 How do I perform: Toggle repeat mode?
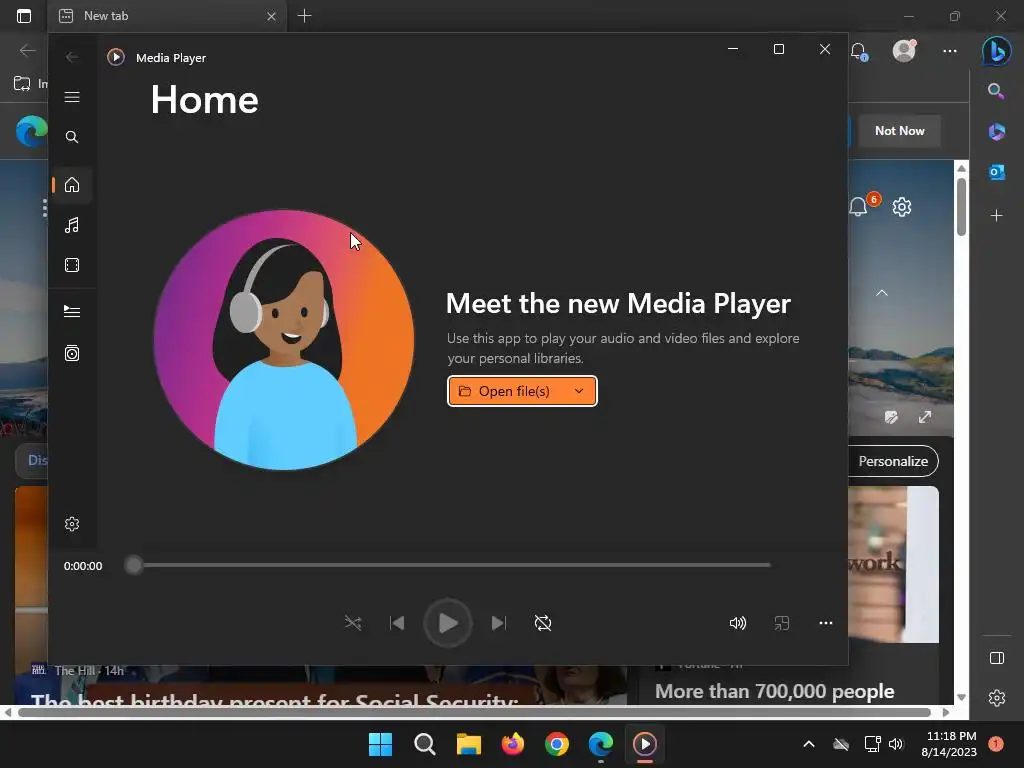[543, 623]
